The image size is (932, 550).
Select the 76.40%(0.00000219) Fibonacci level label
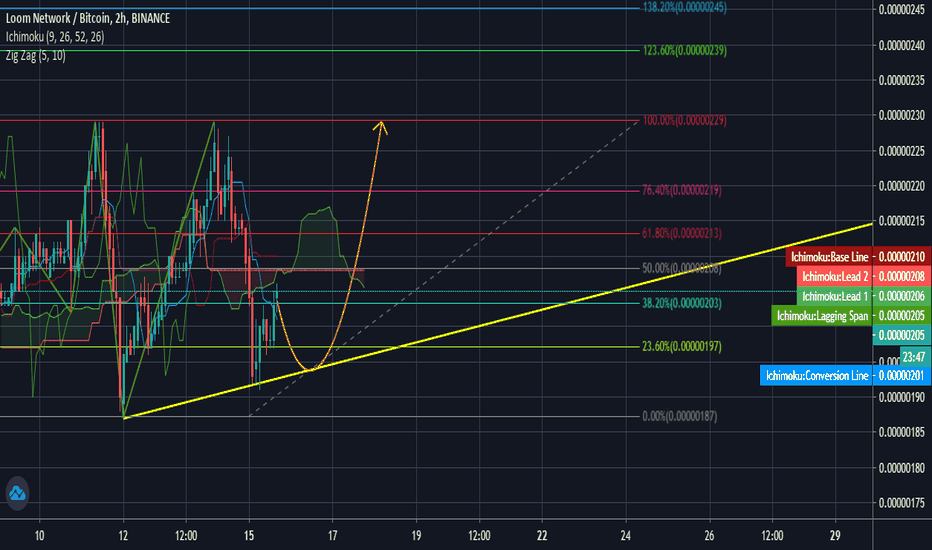pos(682,190)
